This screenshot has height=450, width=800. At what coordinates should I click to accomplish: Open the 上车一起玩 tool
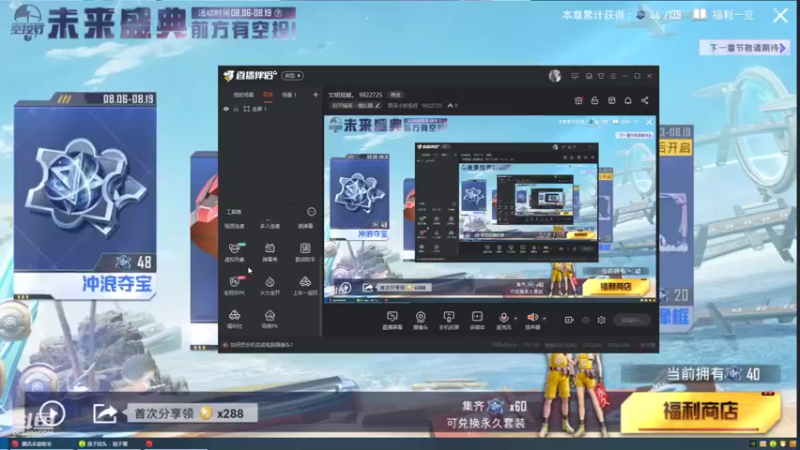pyautogui.click(x=305, y=285)
